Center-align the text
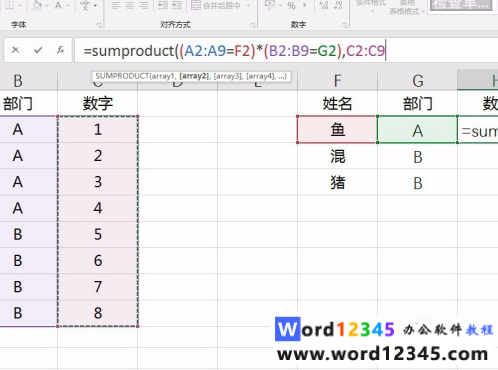 (130, 5)
